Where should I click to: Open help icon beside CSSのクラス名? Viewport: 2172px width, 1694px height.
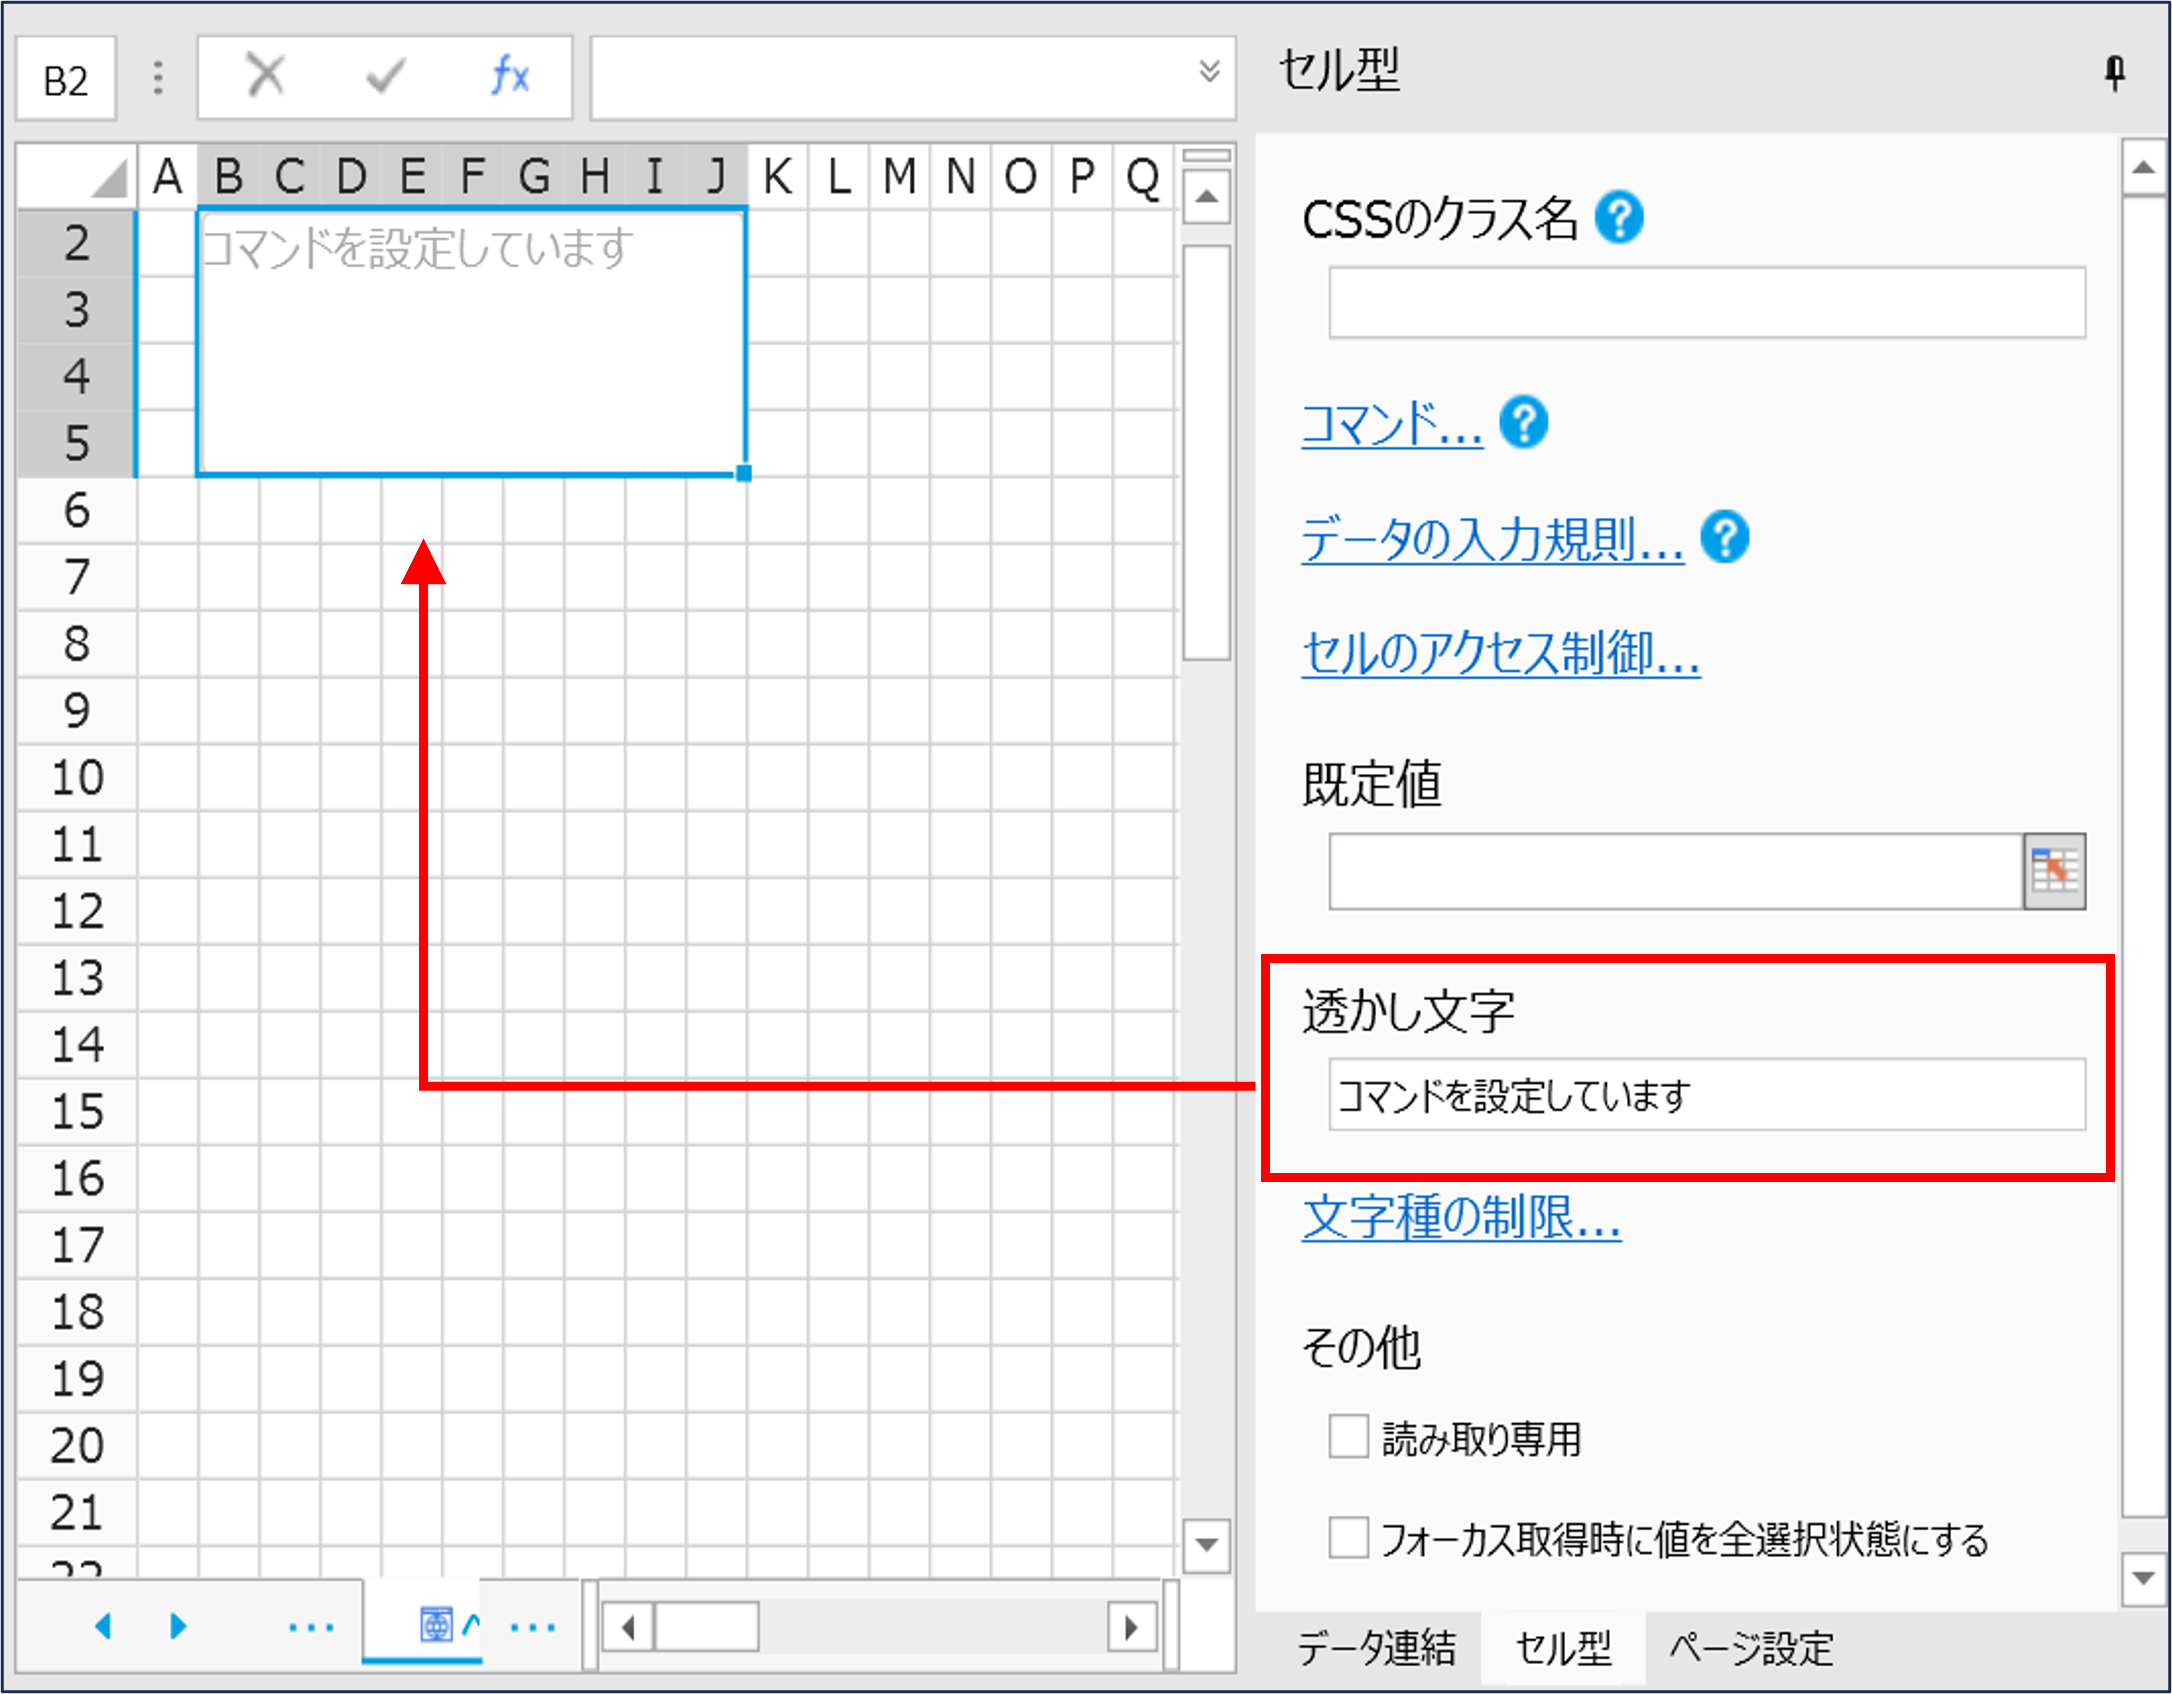[x=1619, y=217]
